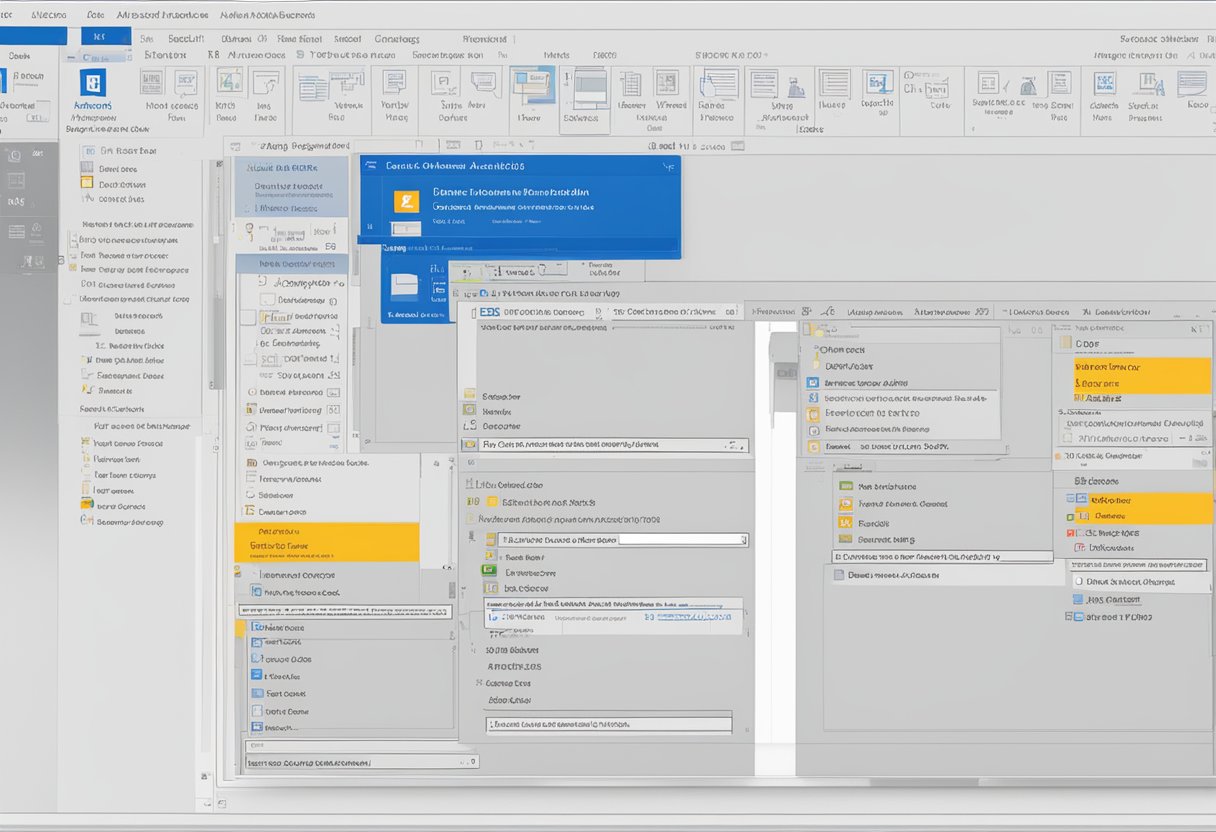This screenshot has height=832, width=1216.
Task: Click the green icon in the right-center panel list
Action: [846, 486]
